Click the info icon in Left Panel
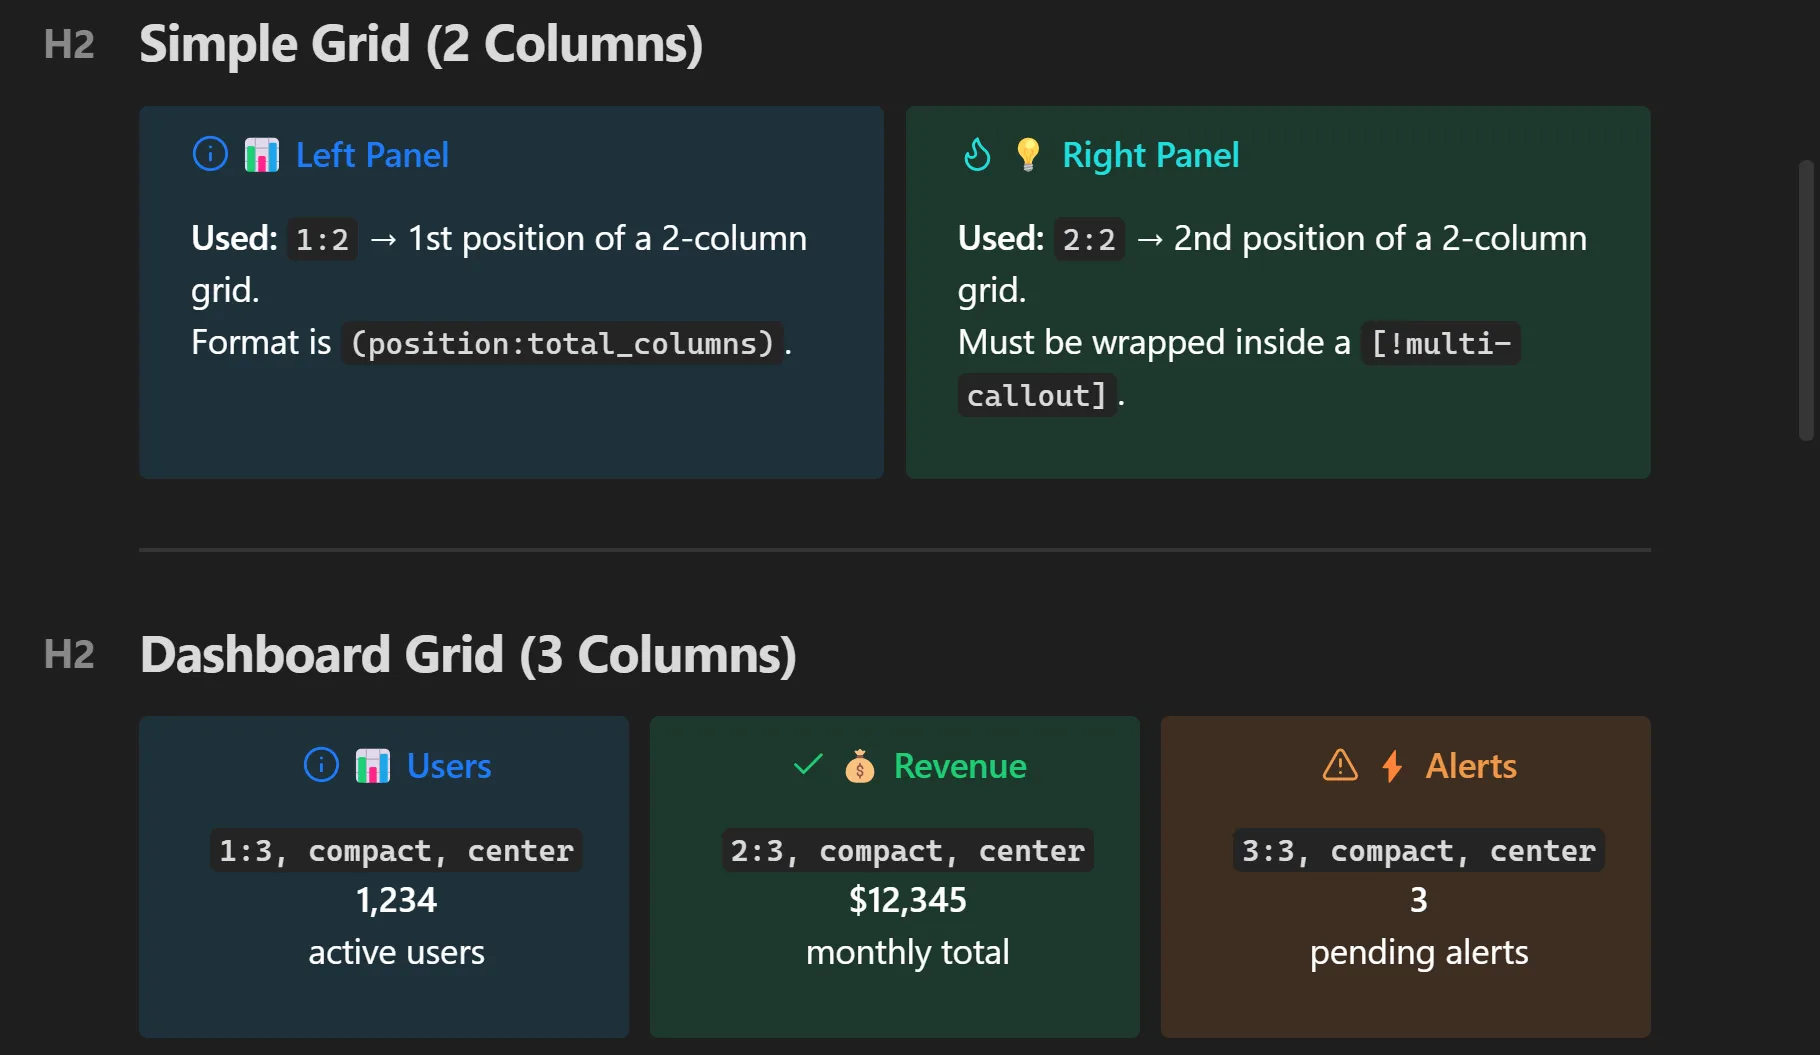The image size is (1820, 1055). coord(210,154)
